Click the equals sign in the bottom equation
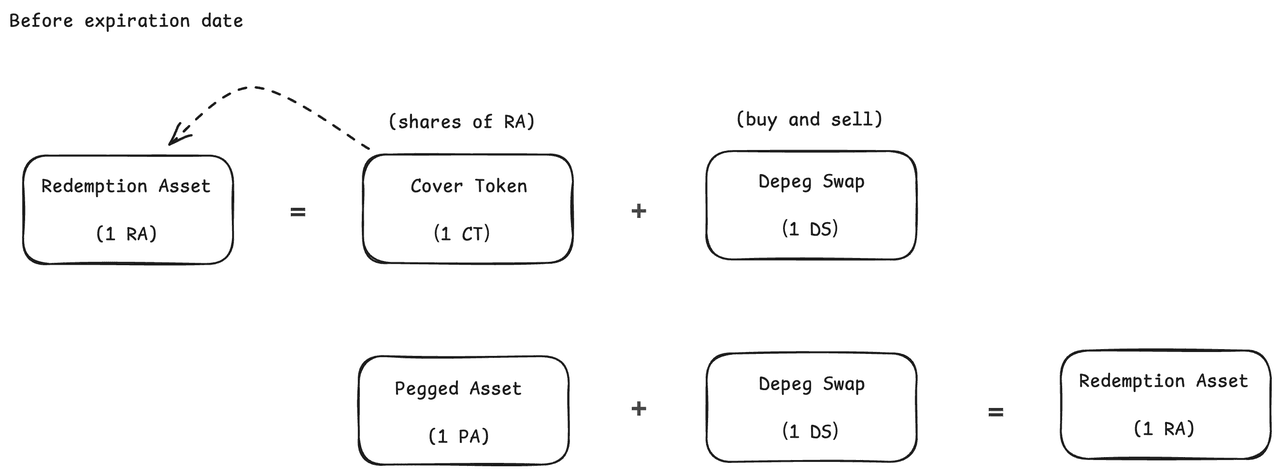Screen dimensions: 1280x474 [995, 410]
